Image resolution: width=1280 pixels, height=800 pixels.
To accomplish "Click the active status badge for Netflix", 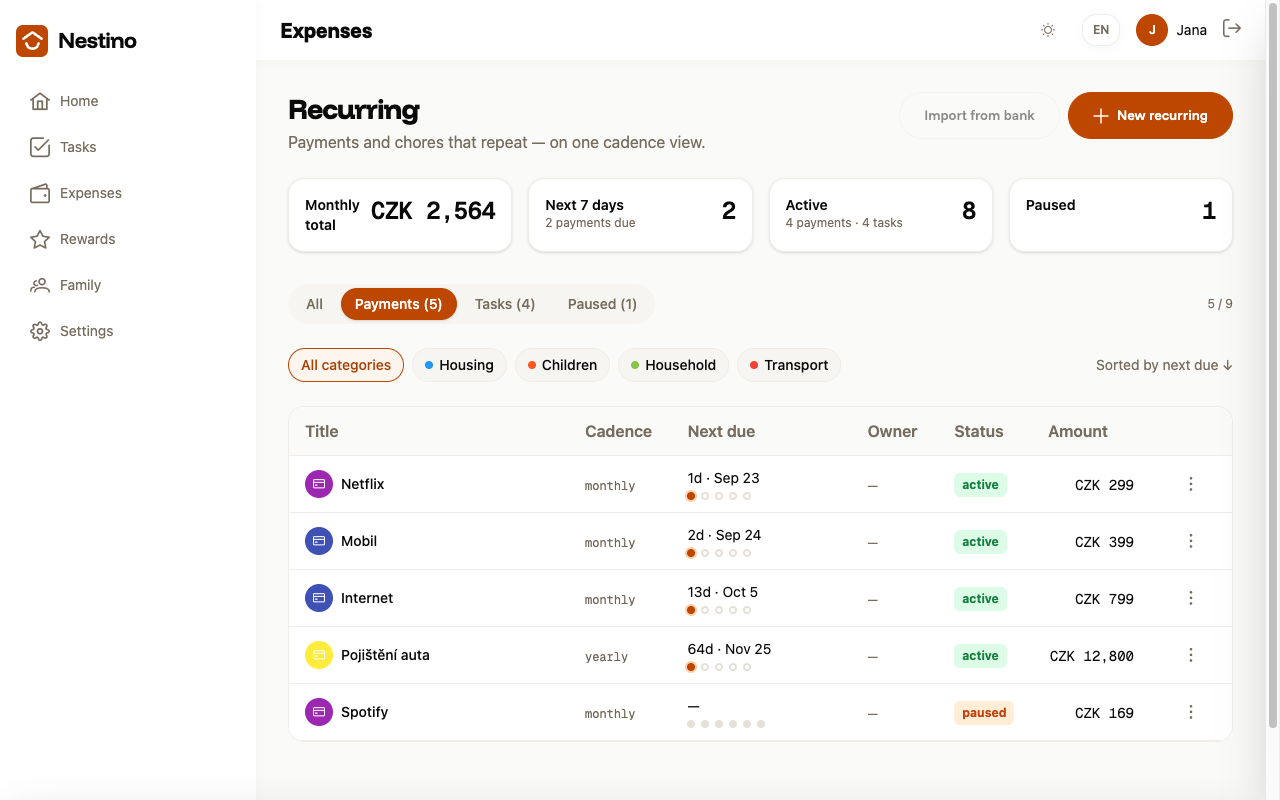I will (x=980, y=485).
